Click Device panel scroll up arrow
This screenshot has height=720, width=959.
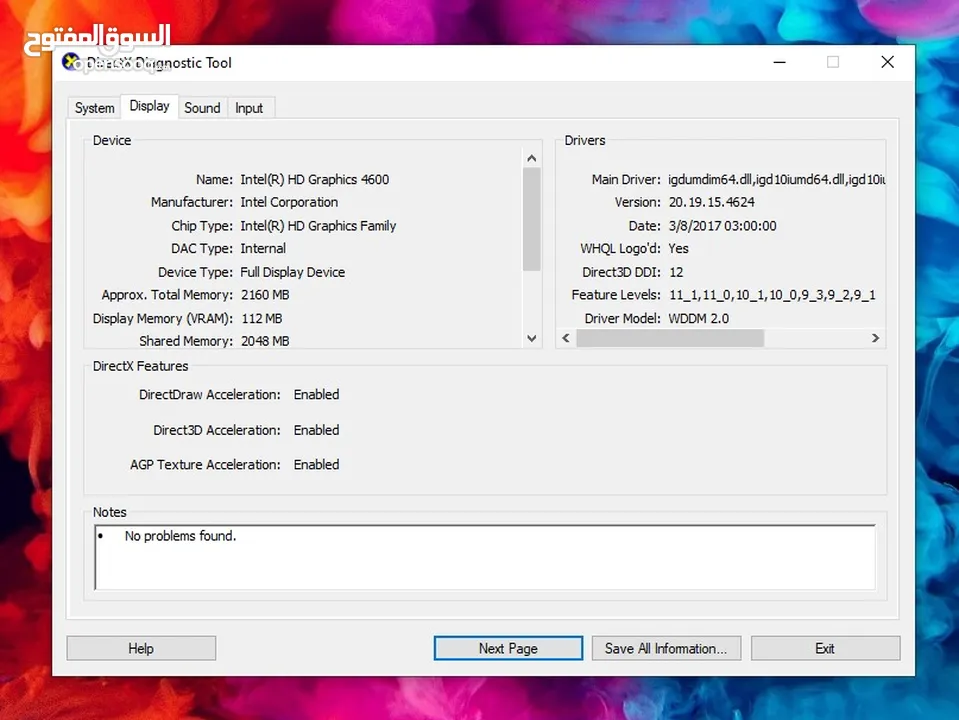tap(531, 158)
